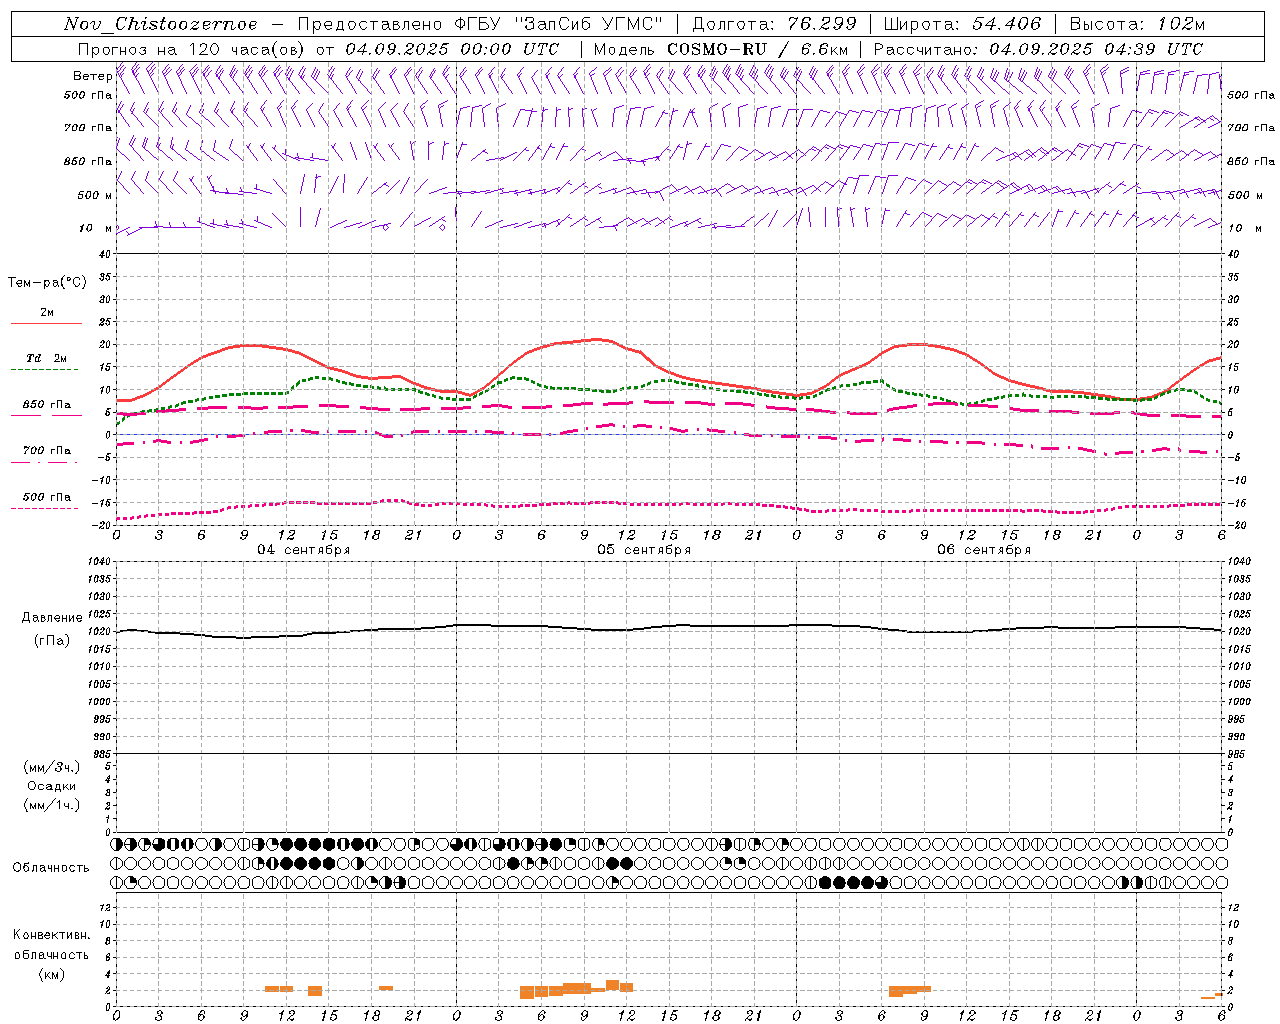Click the Давление pressure panel title
1280x1024 pixels.
click(52, 618)
